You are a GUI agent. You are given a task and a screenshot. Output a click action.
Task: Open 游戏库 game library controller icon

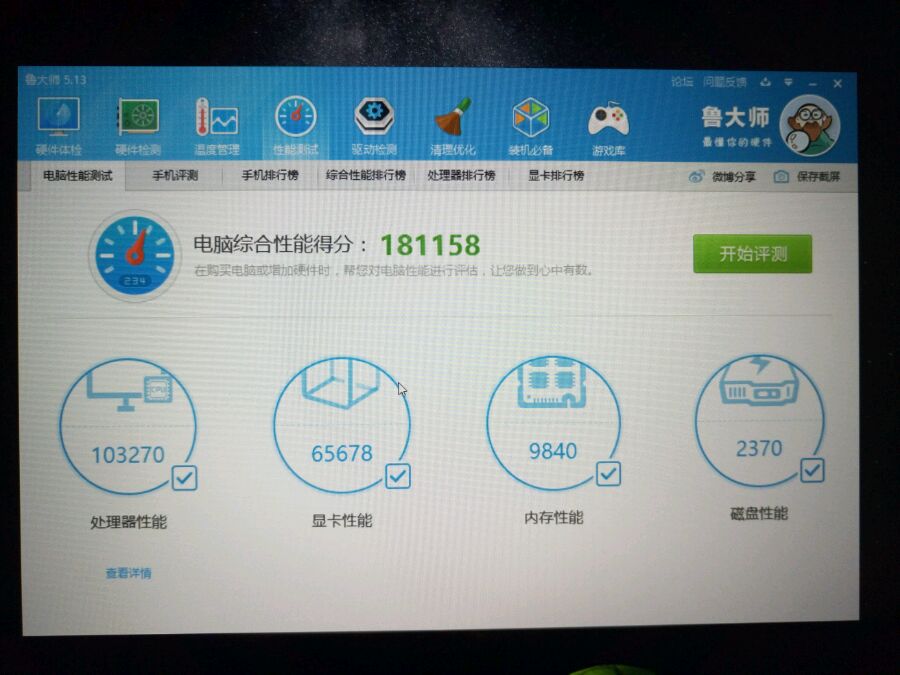click(608, 119)
